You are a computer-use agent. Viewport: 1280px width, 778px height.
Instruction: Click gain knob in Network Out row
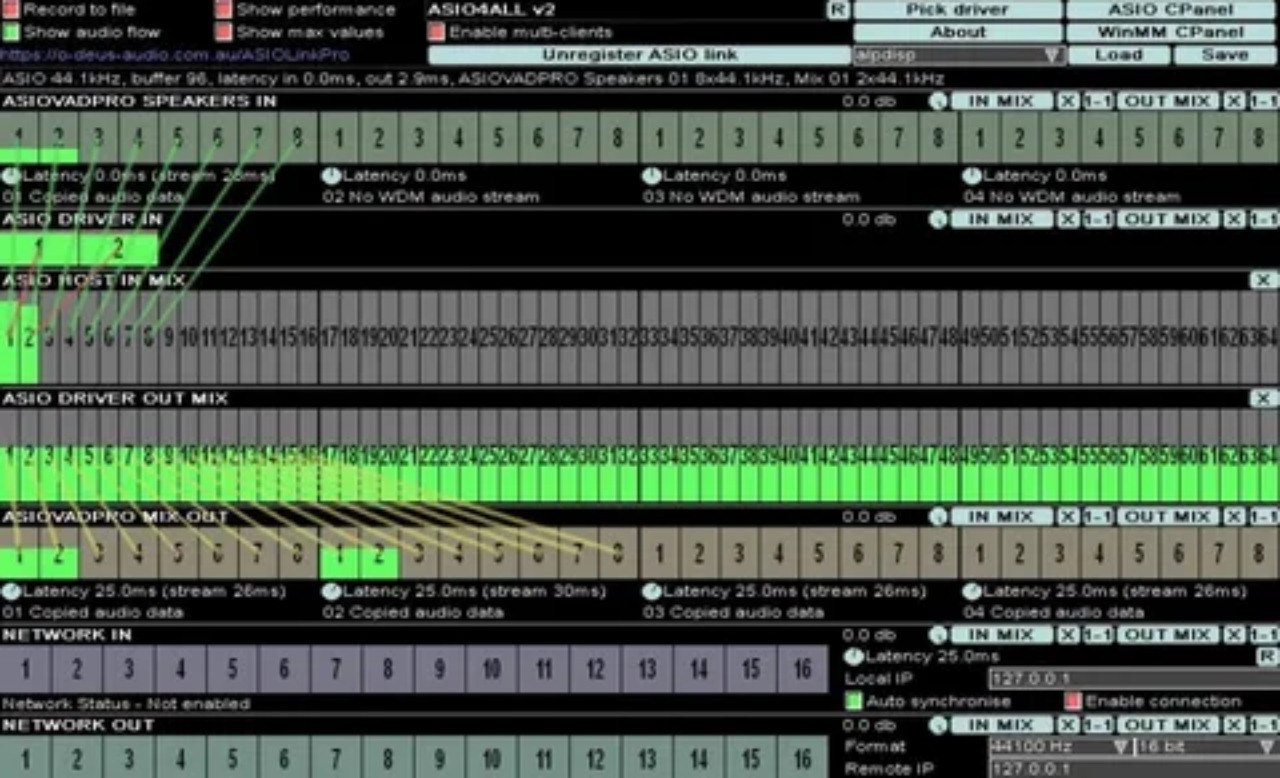(937, 725)
